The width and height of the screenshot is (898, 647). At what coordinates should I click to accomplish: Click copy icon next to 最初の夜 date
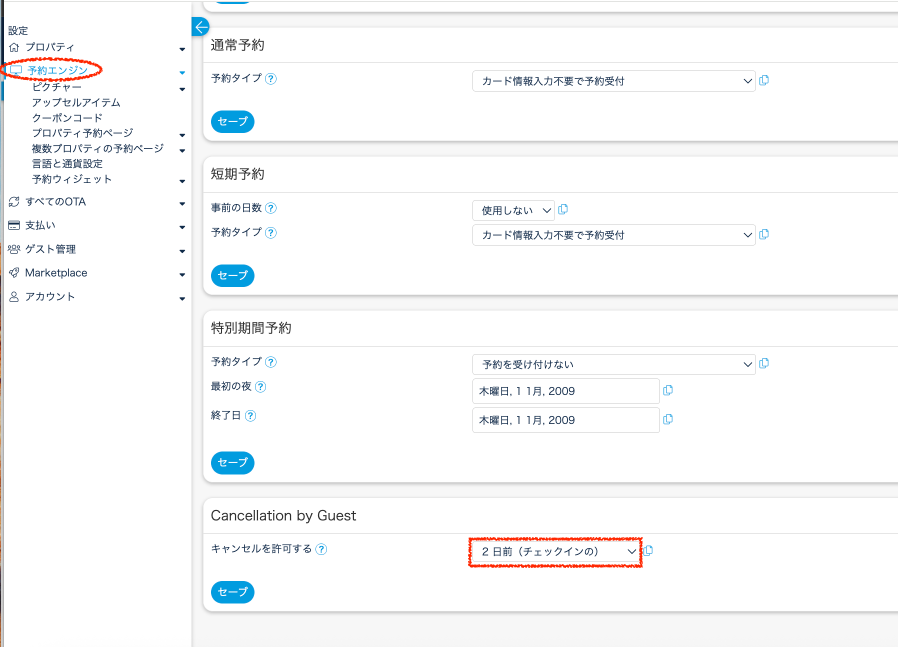click(x=668, y=390)
